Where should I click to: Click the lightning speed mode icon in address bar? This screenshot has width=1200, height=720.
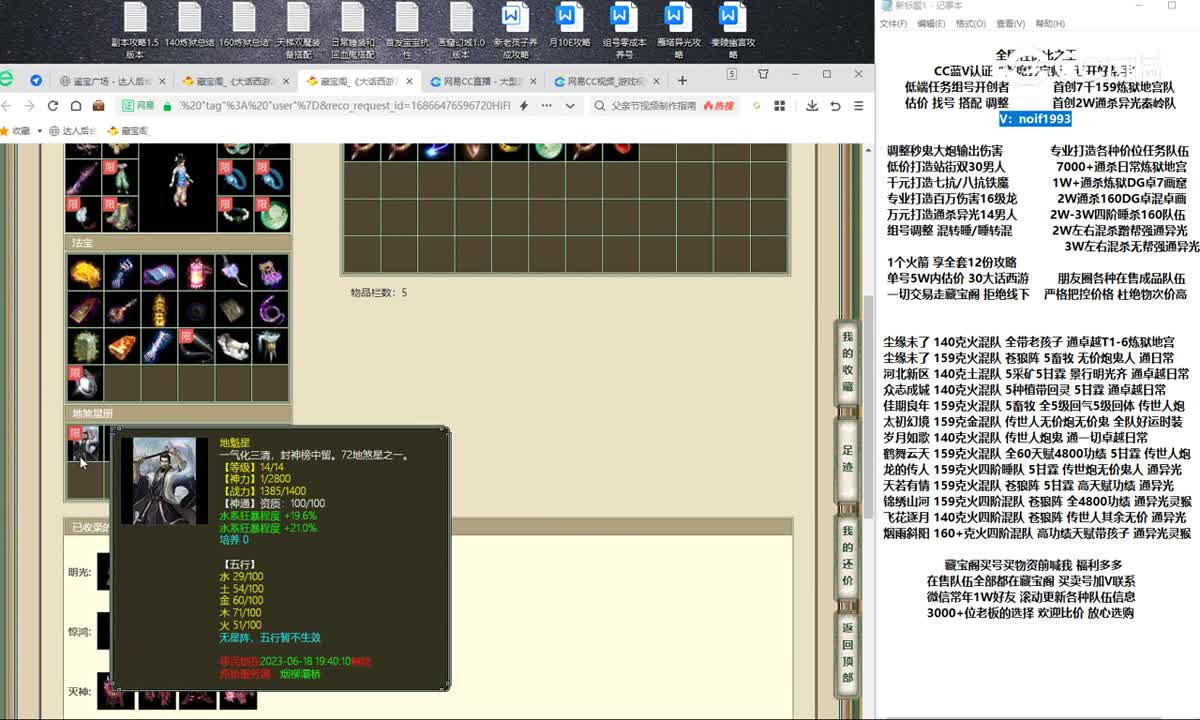tap(524, 106)
